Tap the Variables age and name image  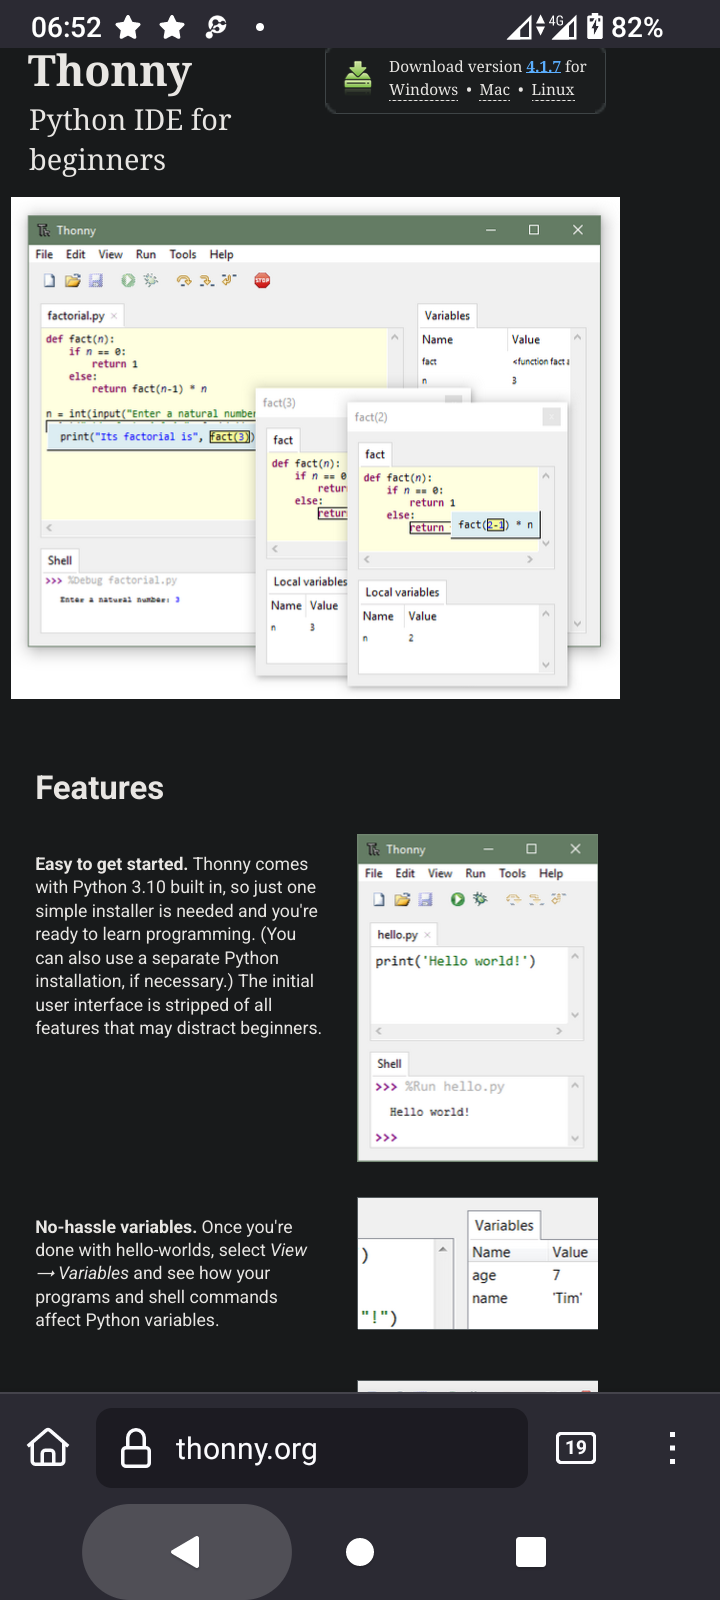[x=477, y=1264]
